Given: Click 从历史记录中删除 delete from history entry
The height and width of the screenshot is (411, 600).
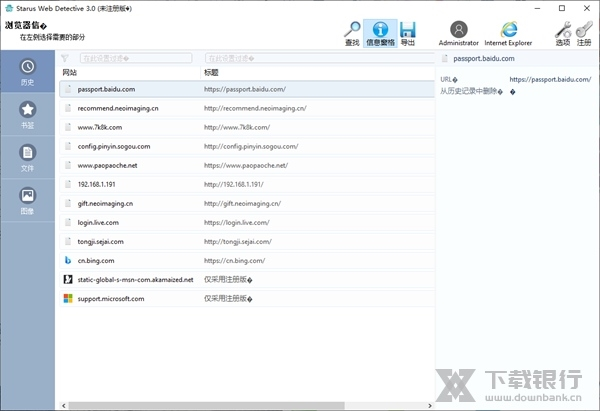Looking at the screenshot, I should coord(471,91).
